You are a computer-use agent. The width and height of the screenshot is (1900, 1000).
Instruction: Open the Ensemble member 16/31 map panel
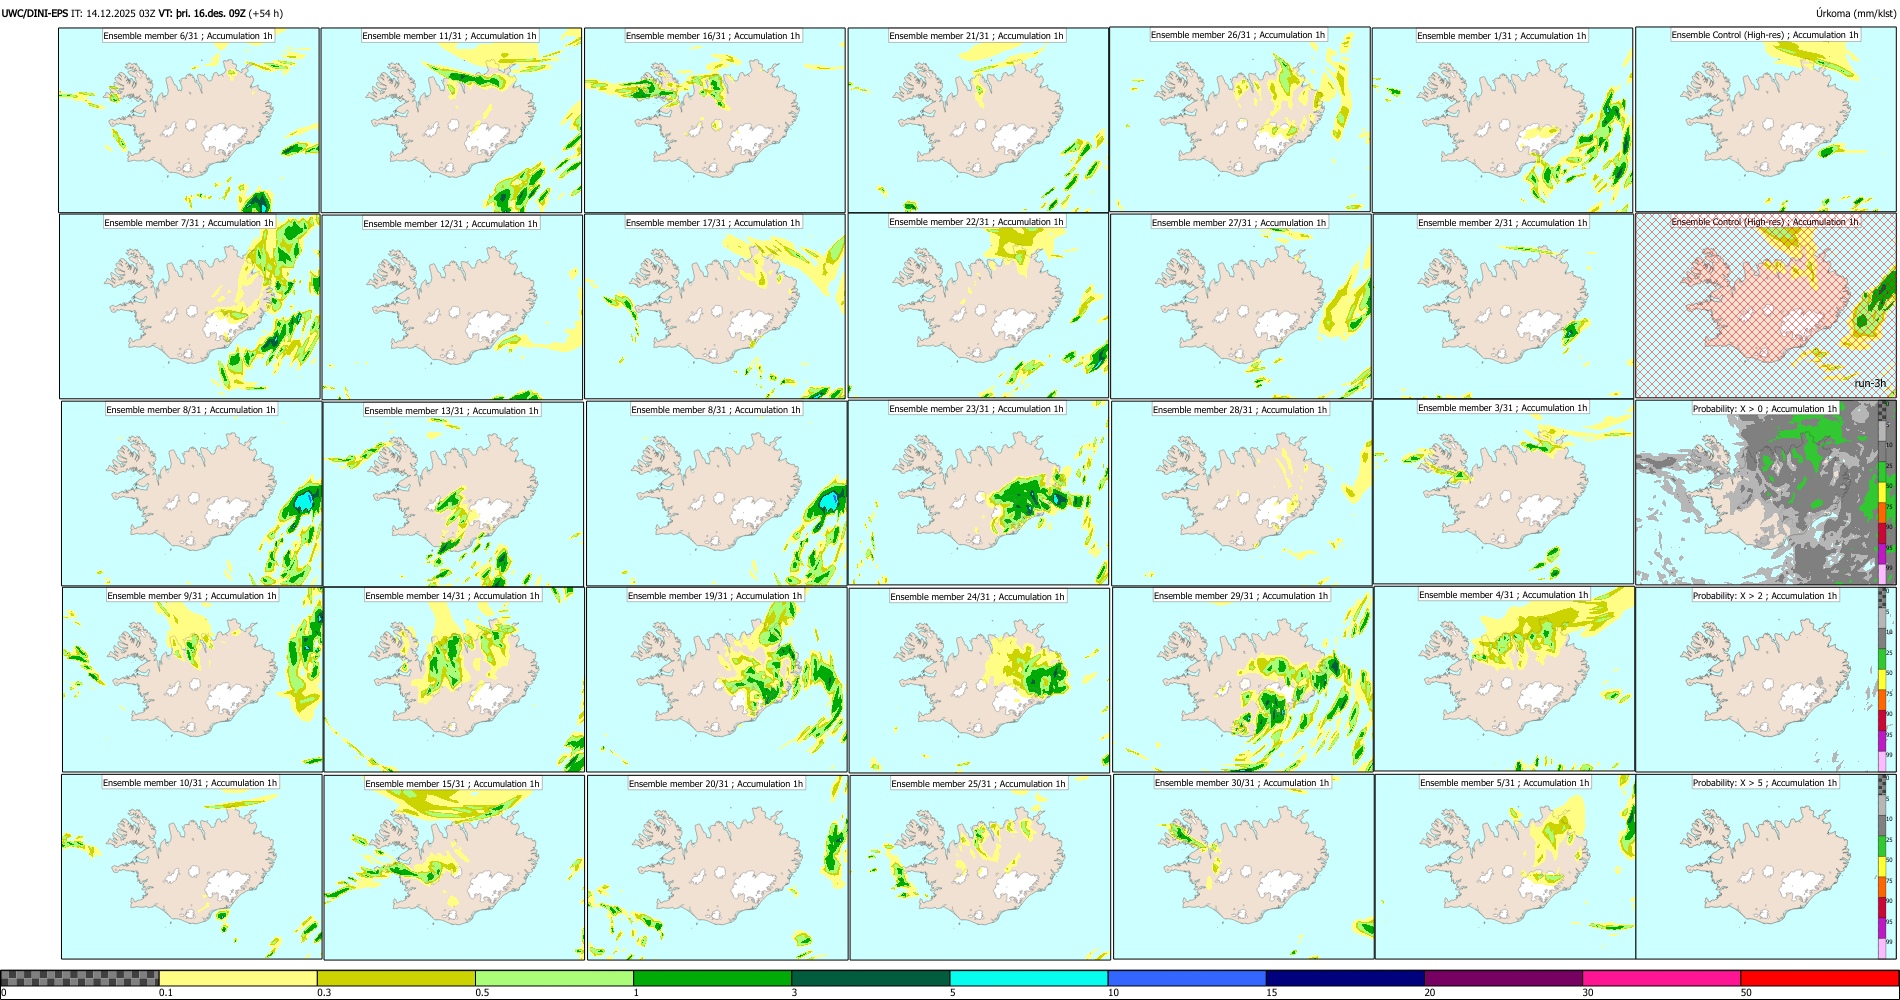pyautogui.click(x=714, y=120)
